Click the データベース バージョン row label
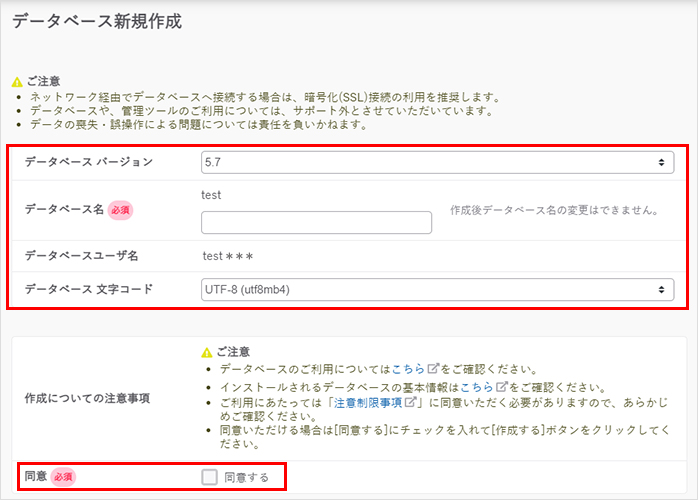Screen dimensions: 698x500 (89, 162)
